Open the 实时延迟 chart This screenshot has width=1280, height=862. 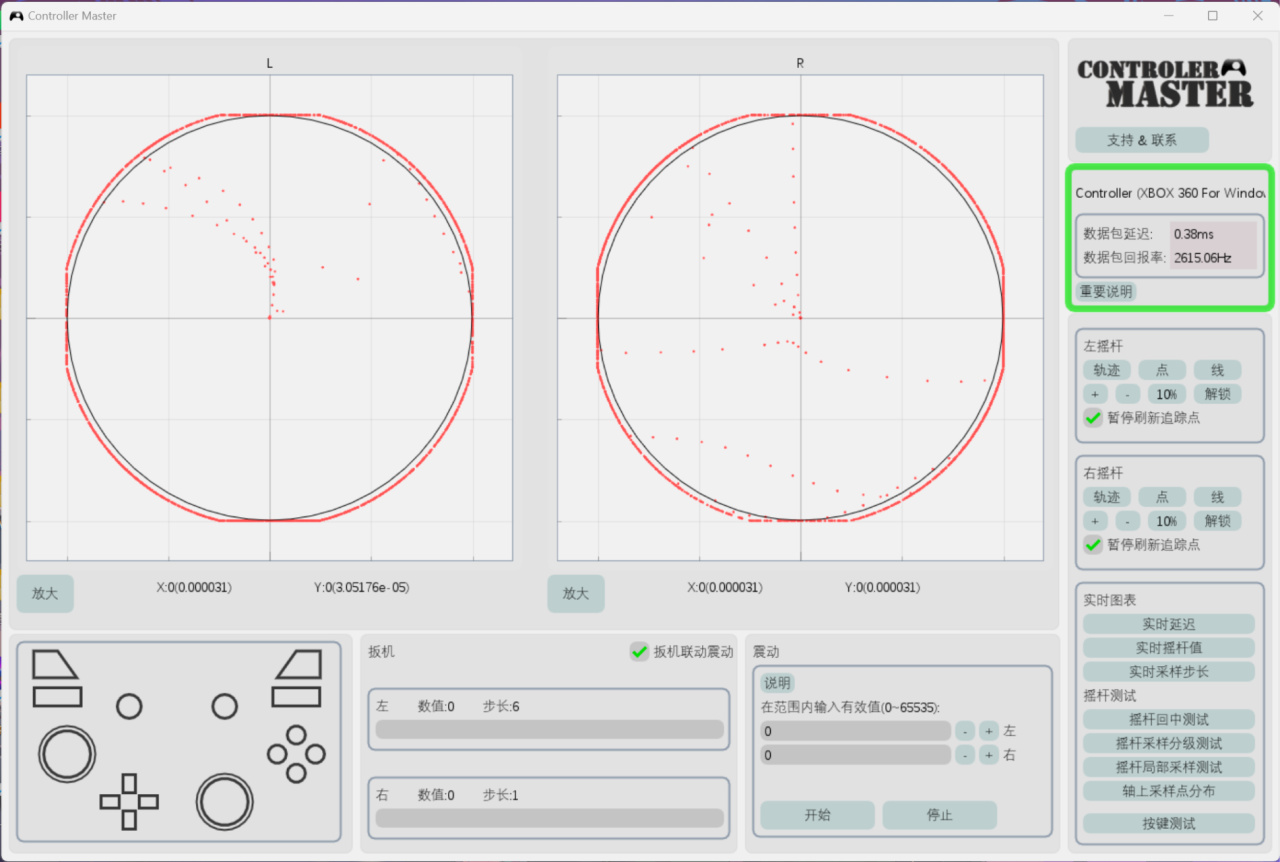[1168, 624]
